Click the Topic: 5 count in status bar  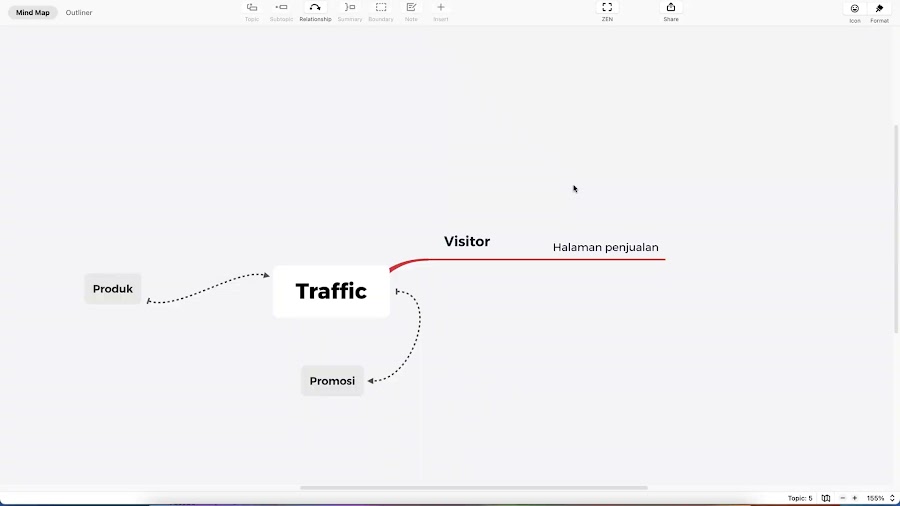[x=800, y=498]
